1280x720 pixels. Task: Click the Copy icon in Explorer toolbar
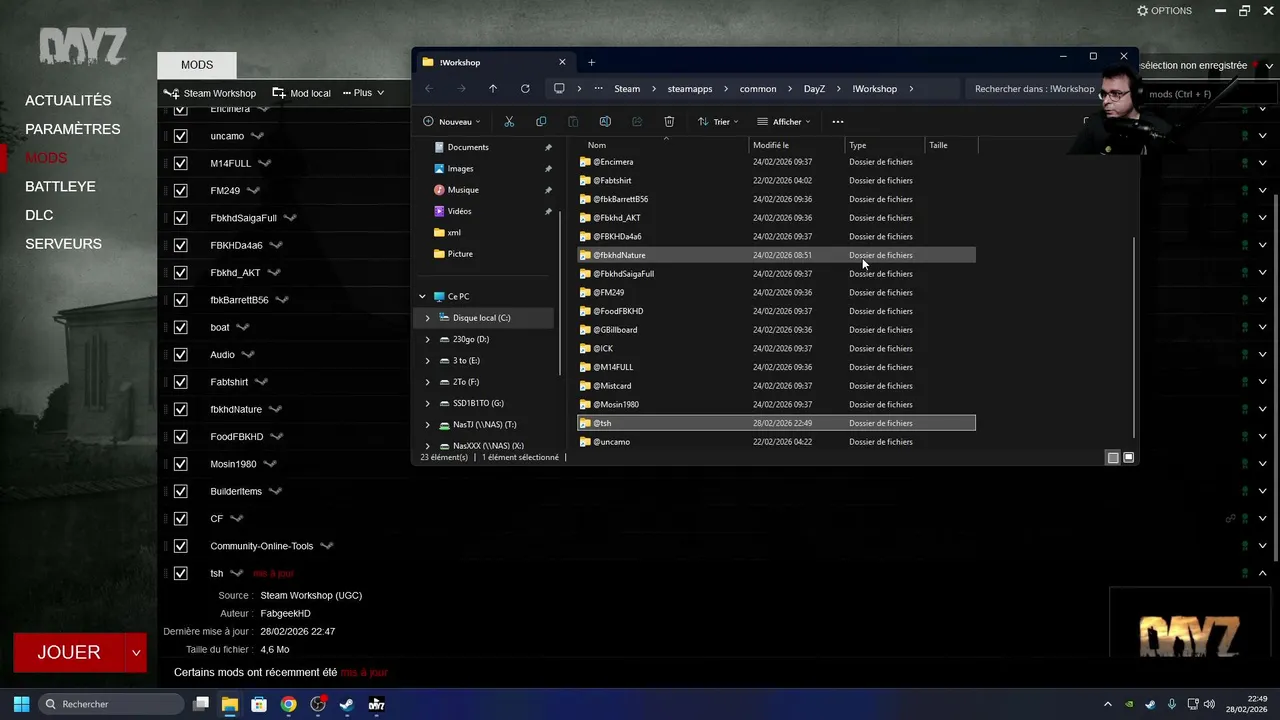point(541,122)
